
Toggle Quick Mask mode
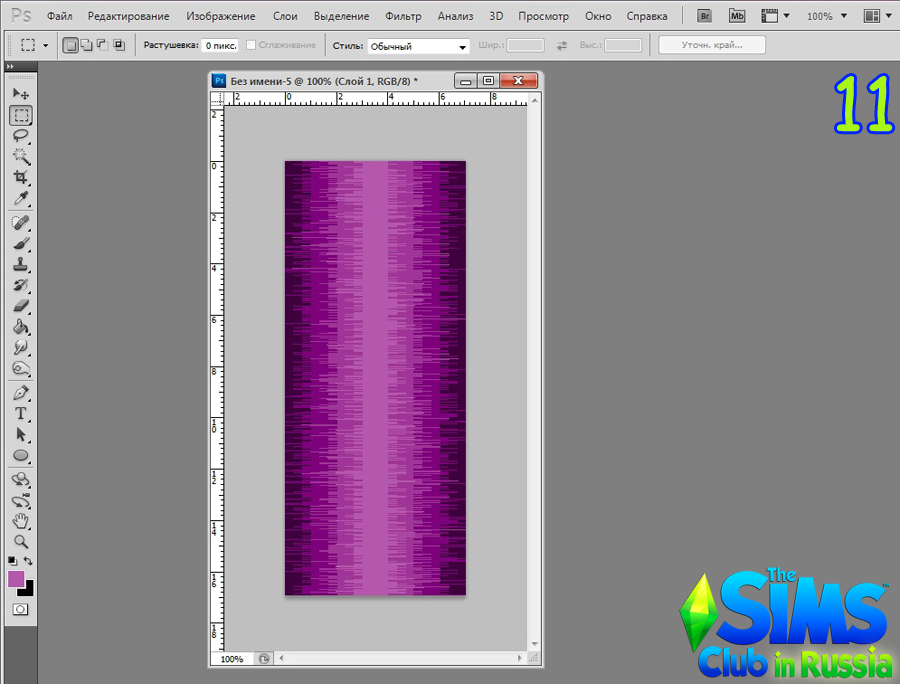click(x=20, y=608)
